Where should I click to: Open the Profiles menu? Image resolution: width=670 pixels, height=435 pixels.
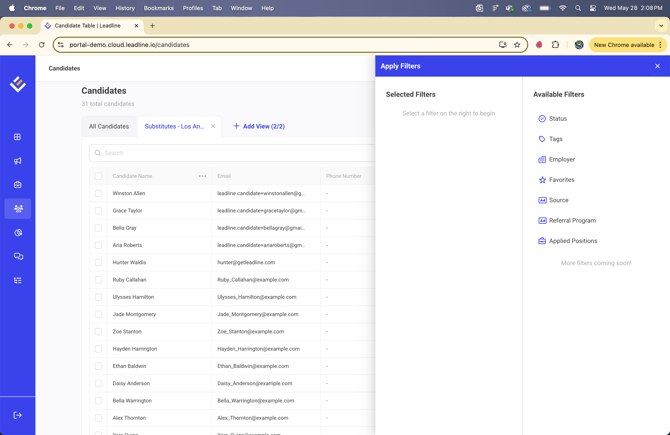click(x=193, y=8)
